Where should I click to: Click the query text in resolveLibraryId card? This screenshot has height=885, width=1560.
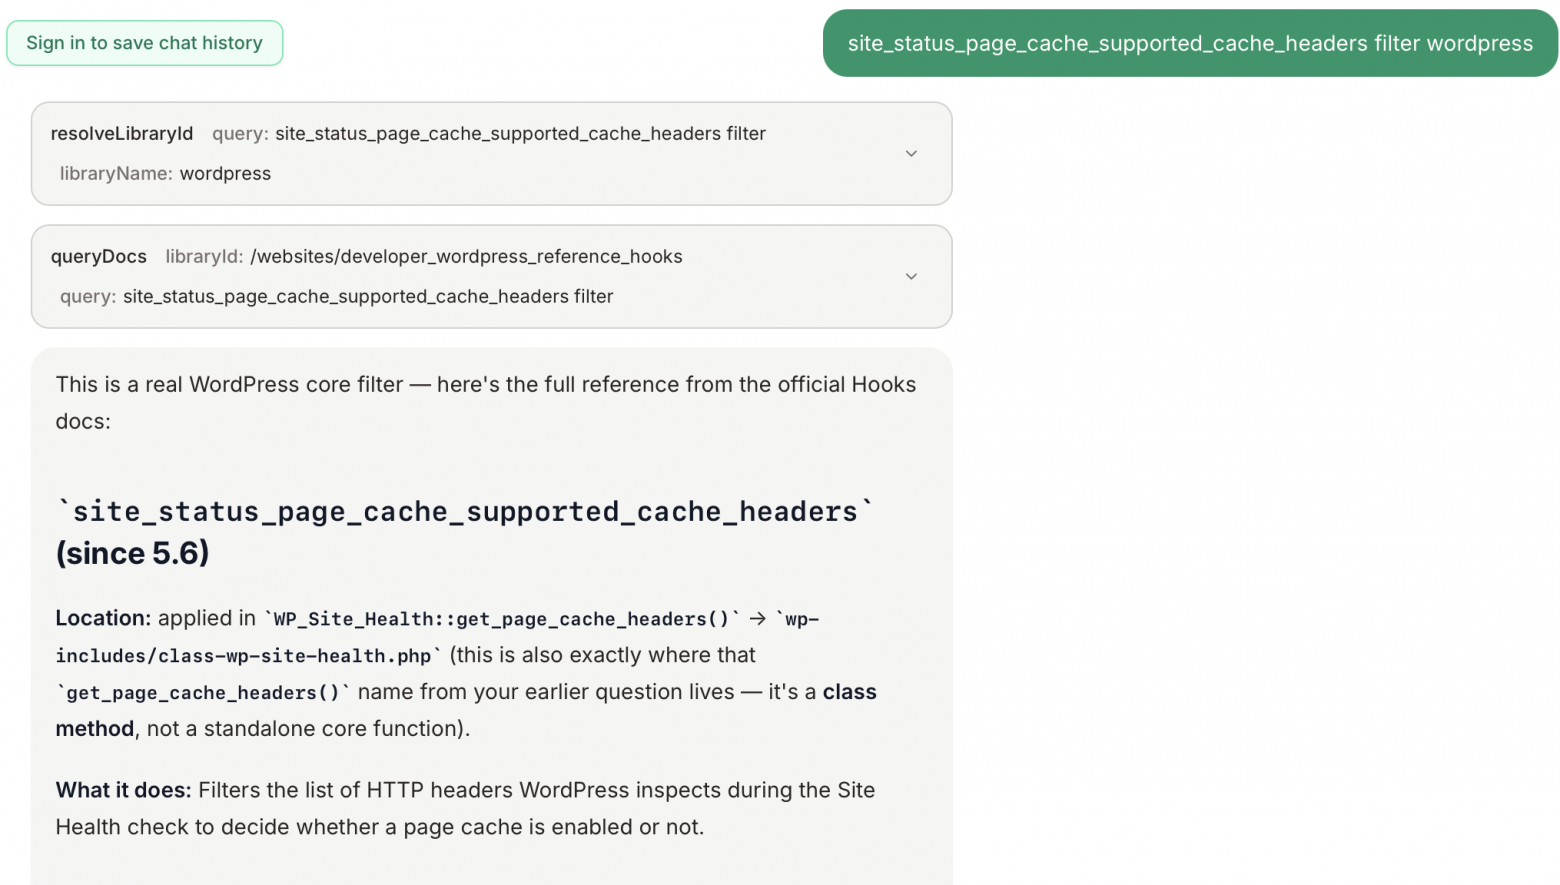tap(520, 134)
